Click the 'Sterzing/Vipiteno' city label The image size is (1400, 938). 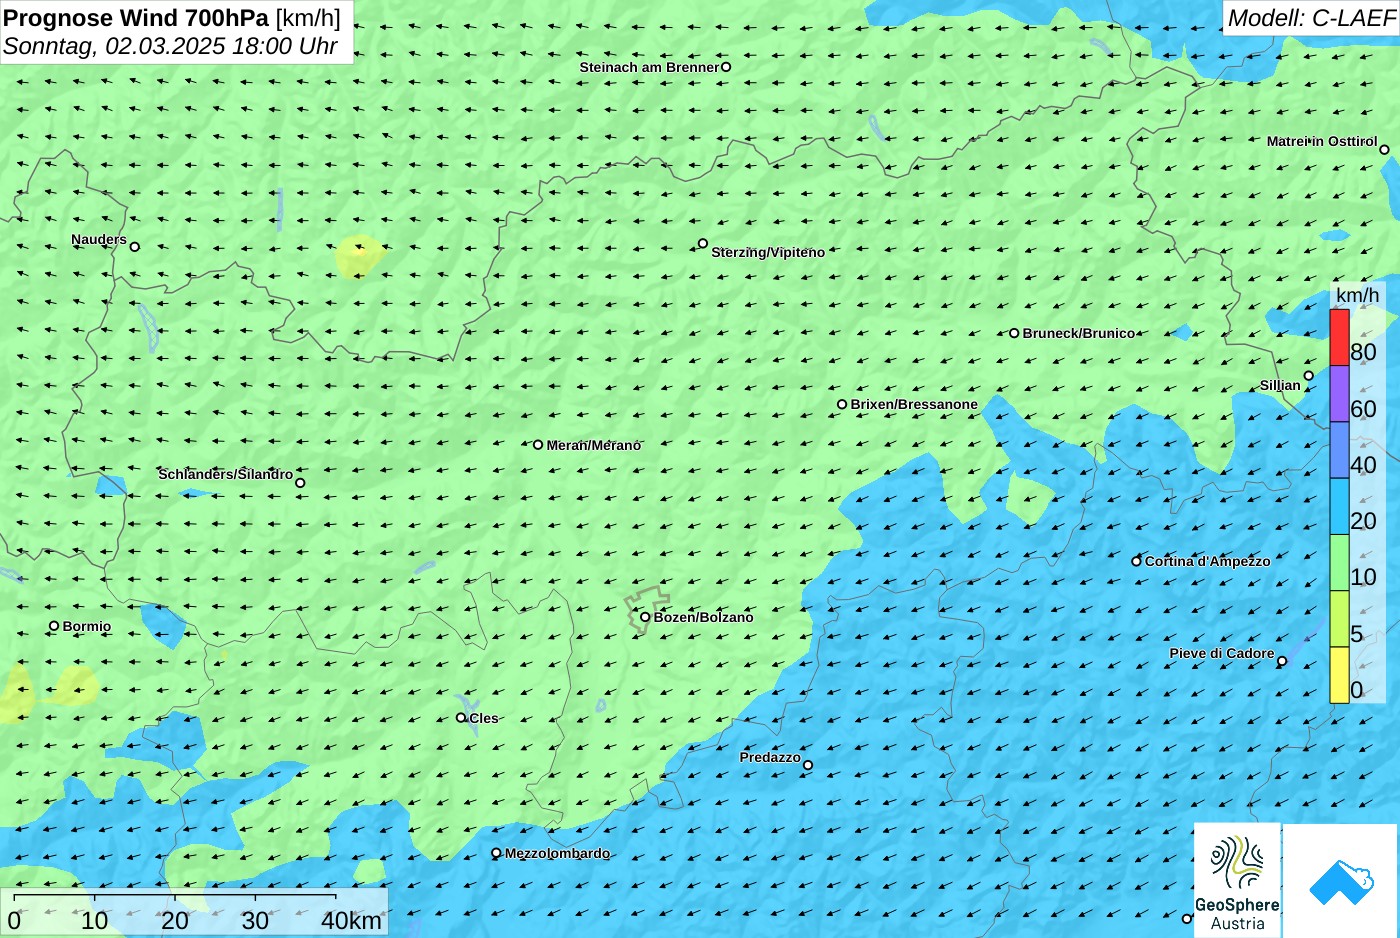tap(768, 252)
